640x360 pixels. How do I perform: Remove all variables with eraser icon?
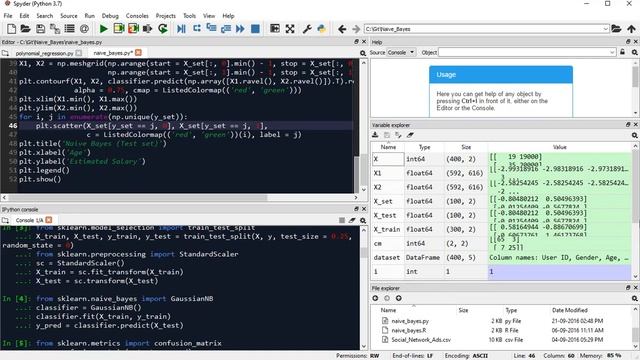[410, 135]
